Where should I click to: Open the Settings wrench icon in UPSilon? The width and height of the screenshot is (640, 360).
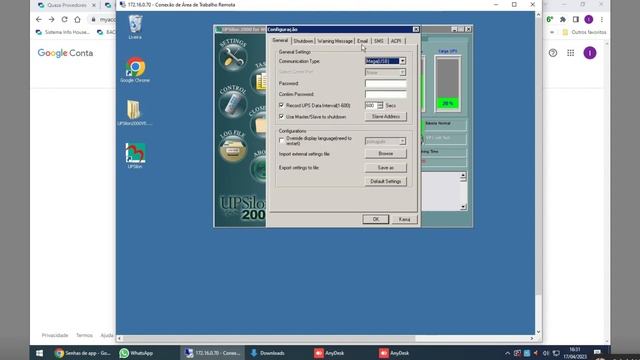[x=233, y=57]
